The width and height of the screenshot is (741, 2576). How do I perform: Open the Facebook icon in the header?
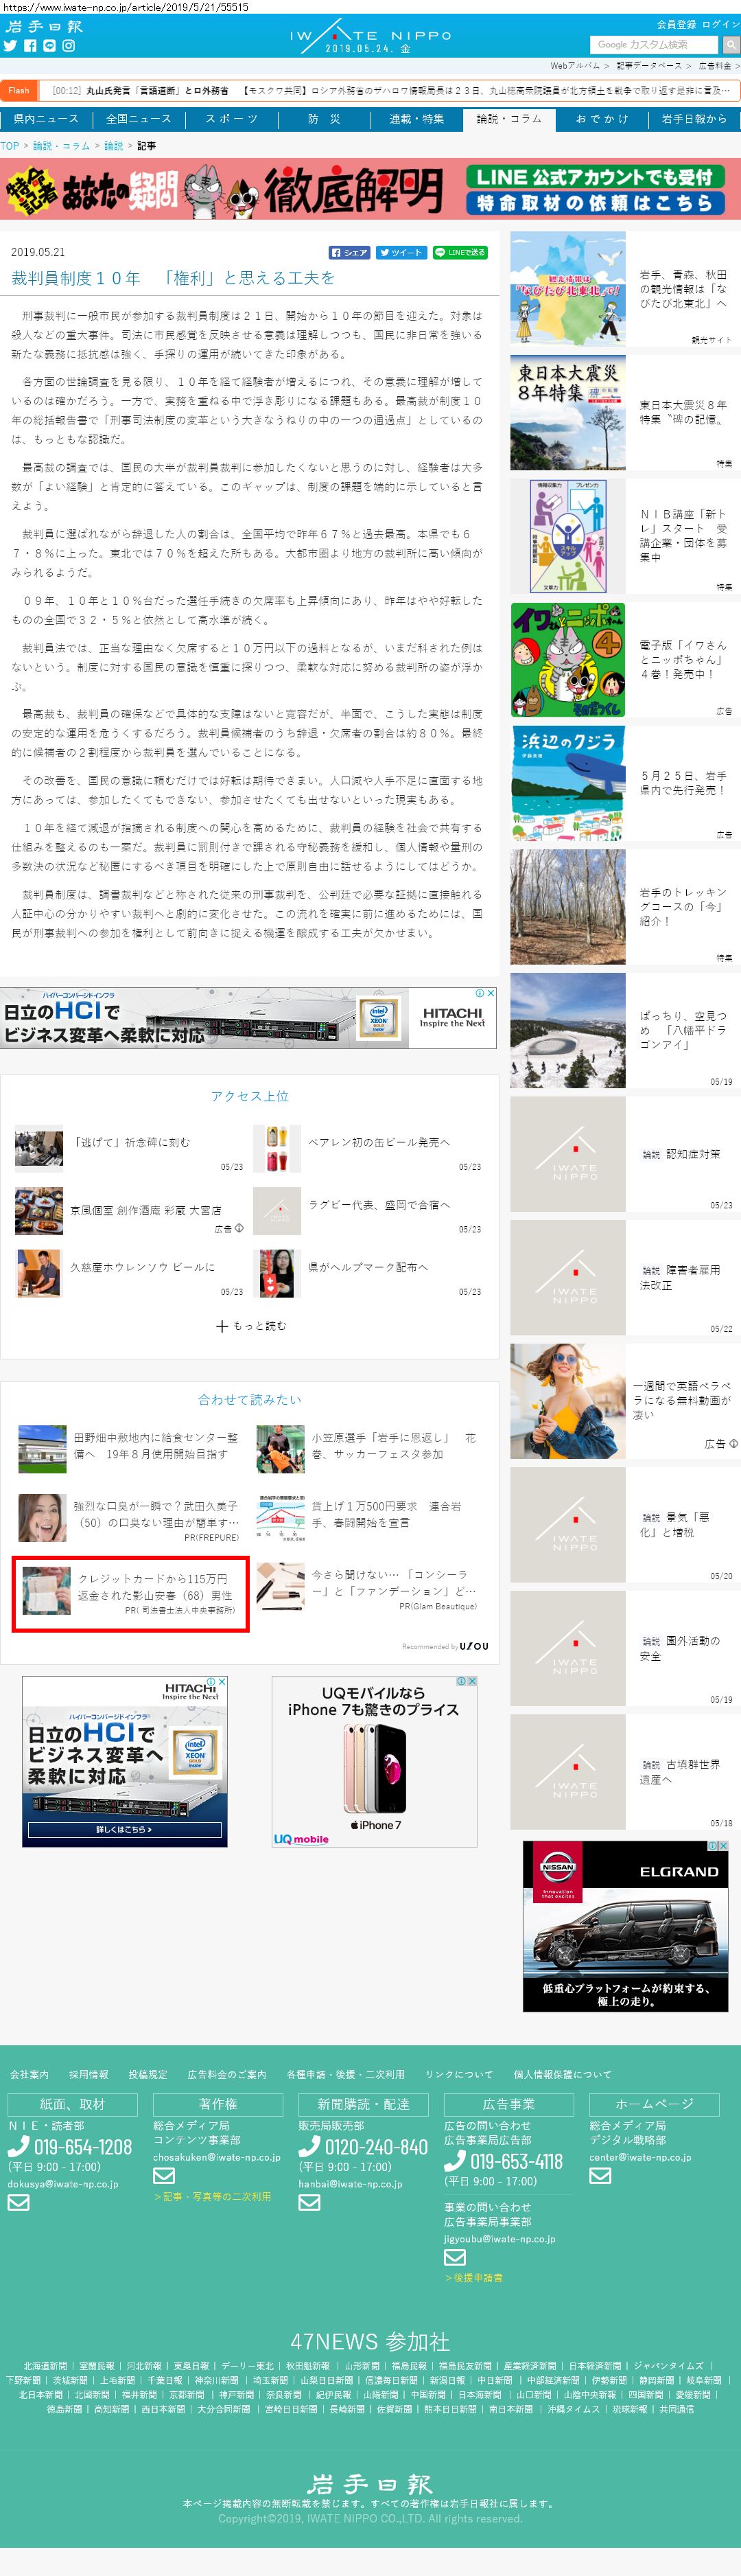[30, 46]
